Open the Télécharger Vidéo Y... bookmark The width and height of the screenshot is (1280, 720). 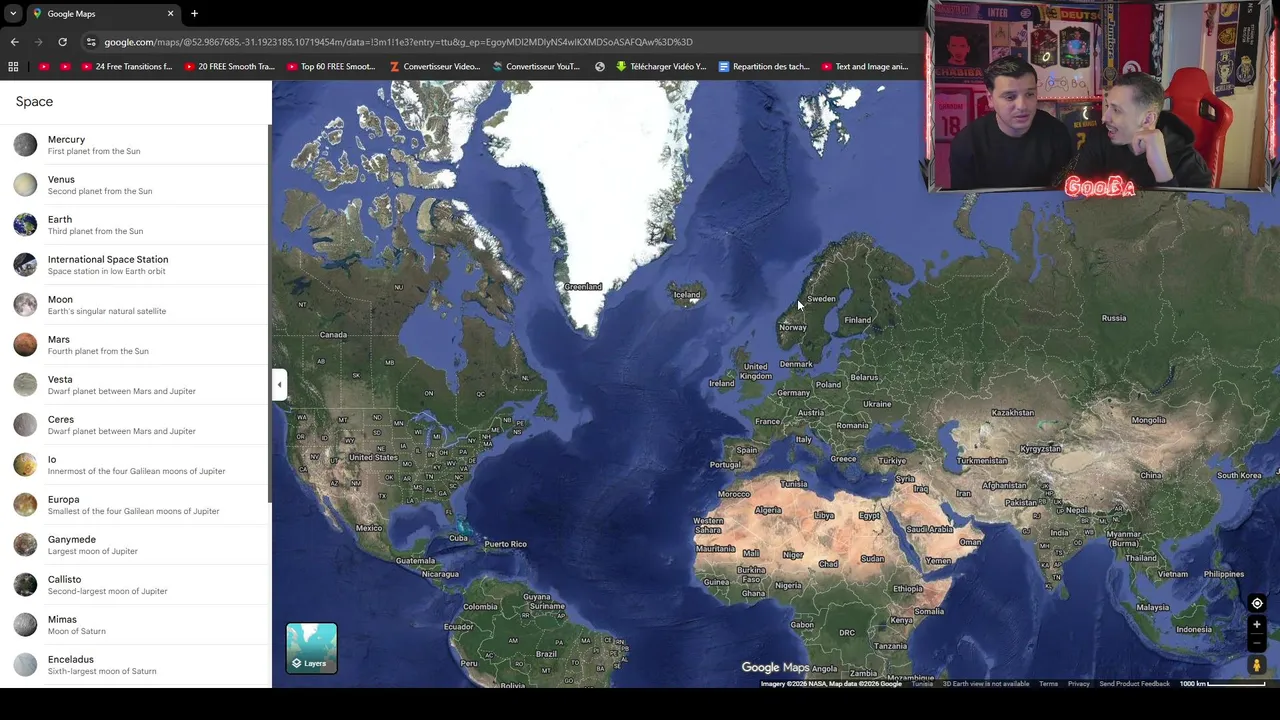tap(661, 67)
